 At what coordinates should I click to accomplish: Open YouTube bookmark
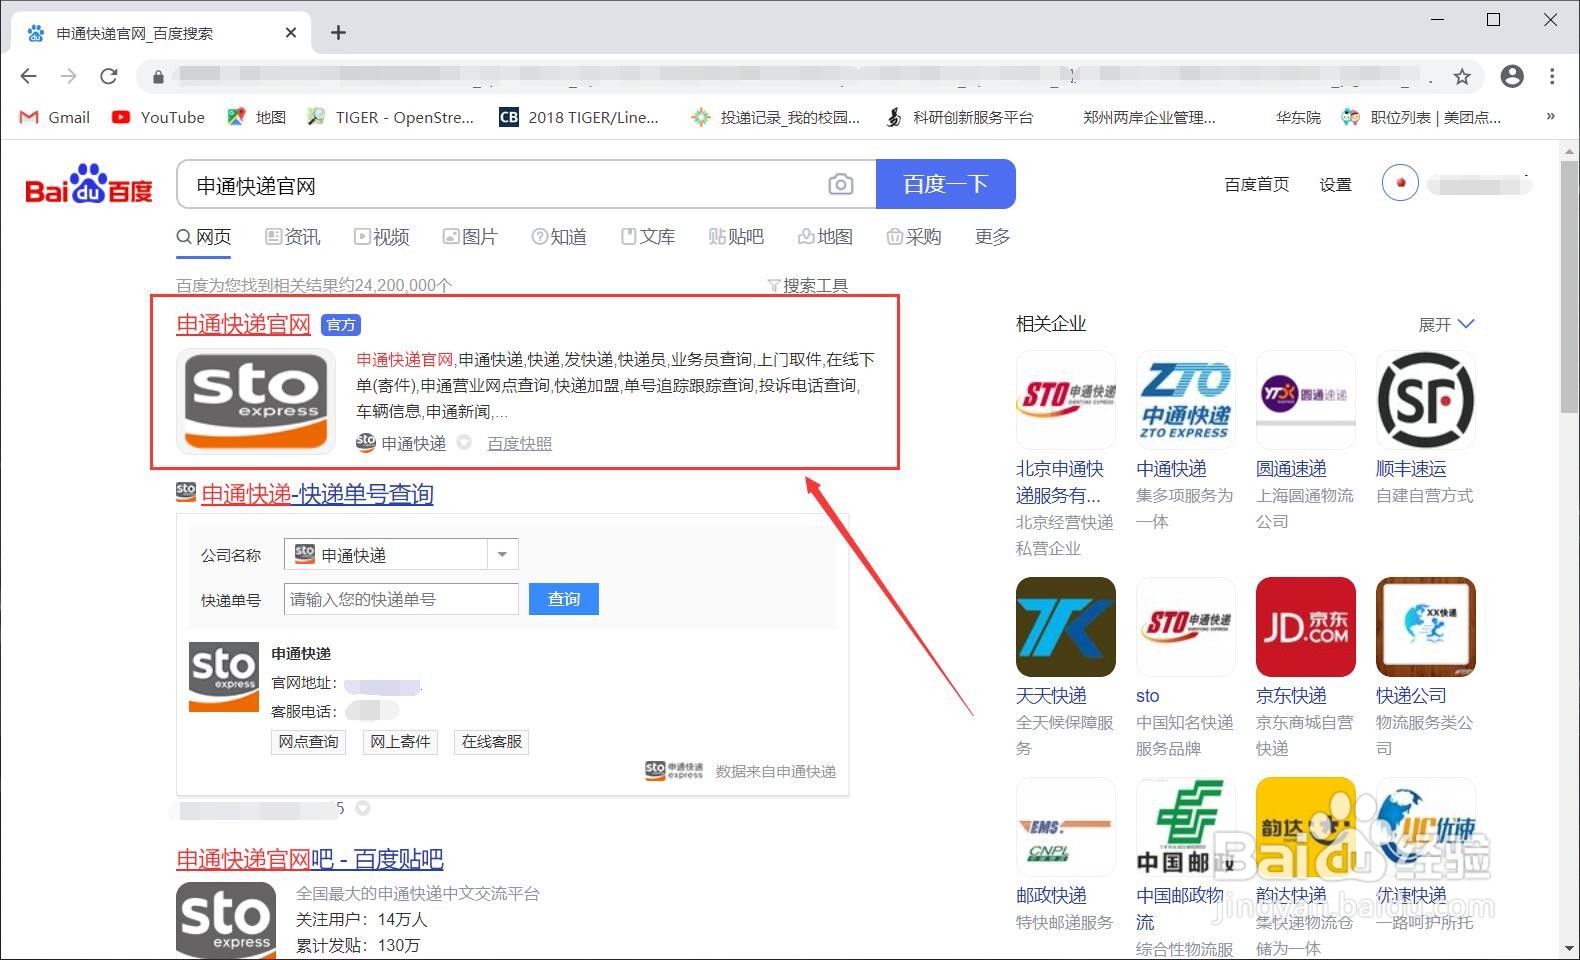coord(158,117)
